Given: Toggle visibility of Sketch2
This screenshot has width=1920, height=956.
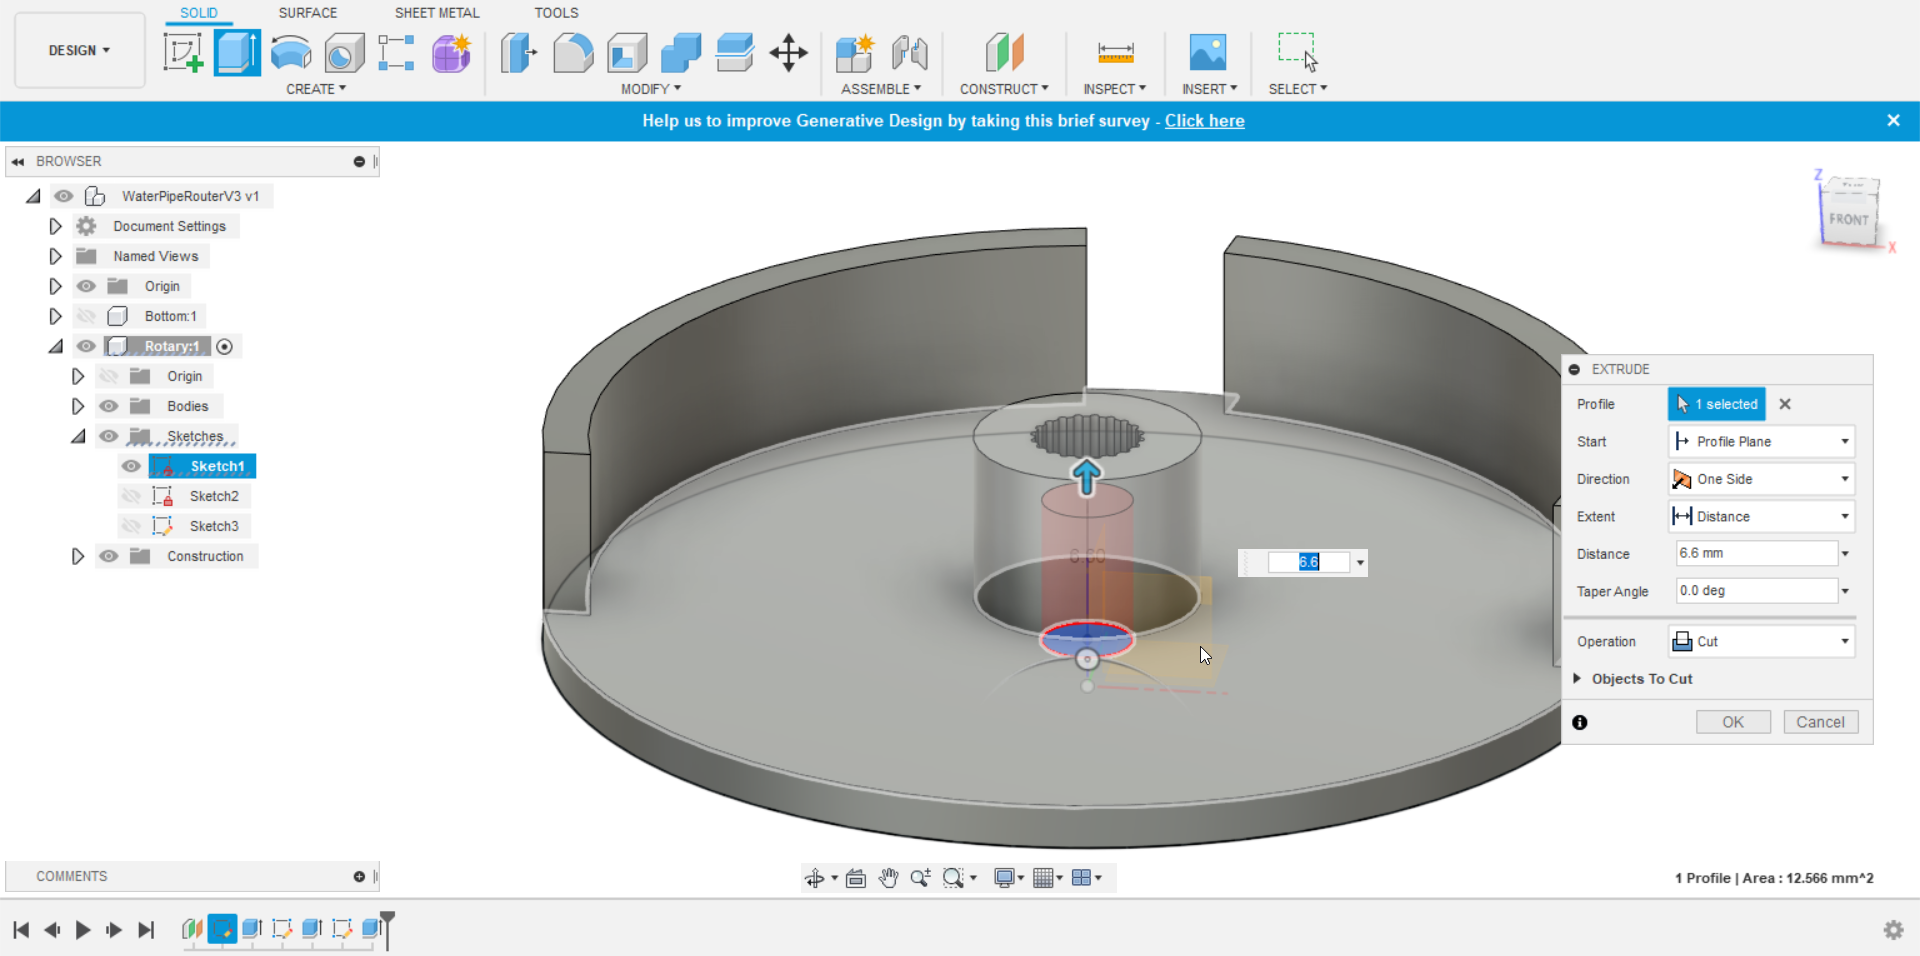Looking at the screenshot, I should (131, 496).
